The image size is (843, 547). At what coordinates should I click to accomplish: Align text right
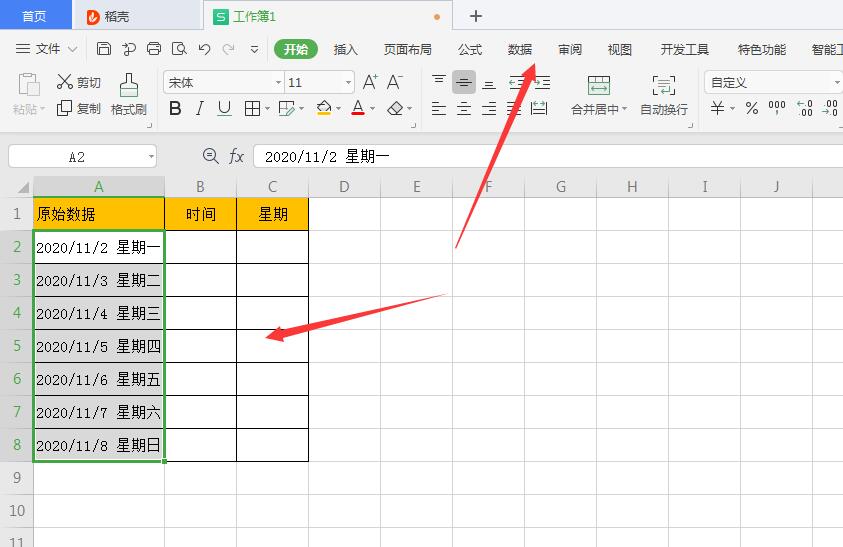pos(489,109)
